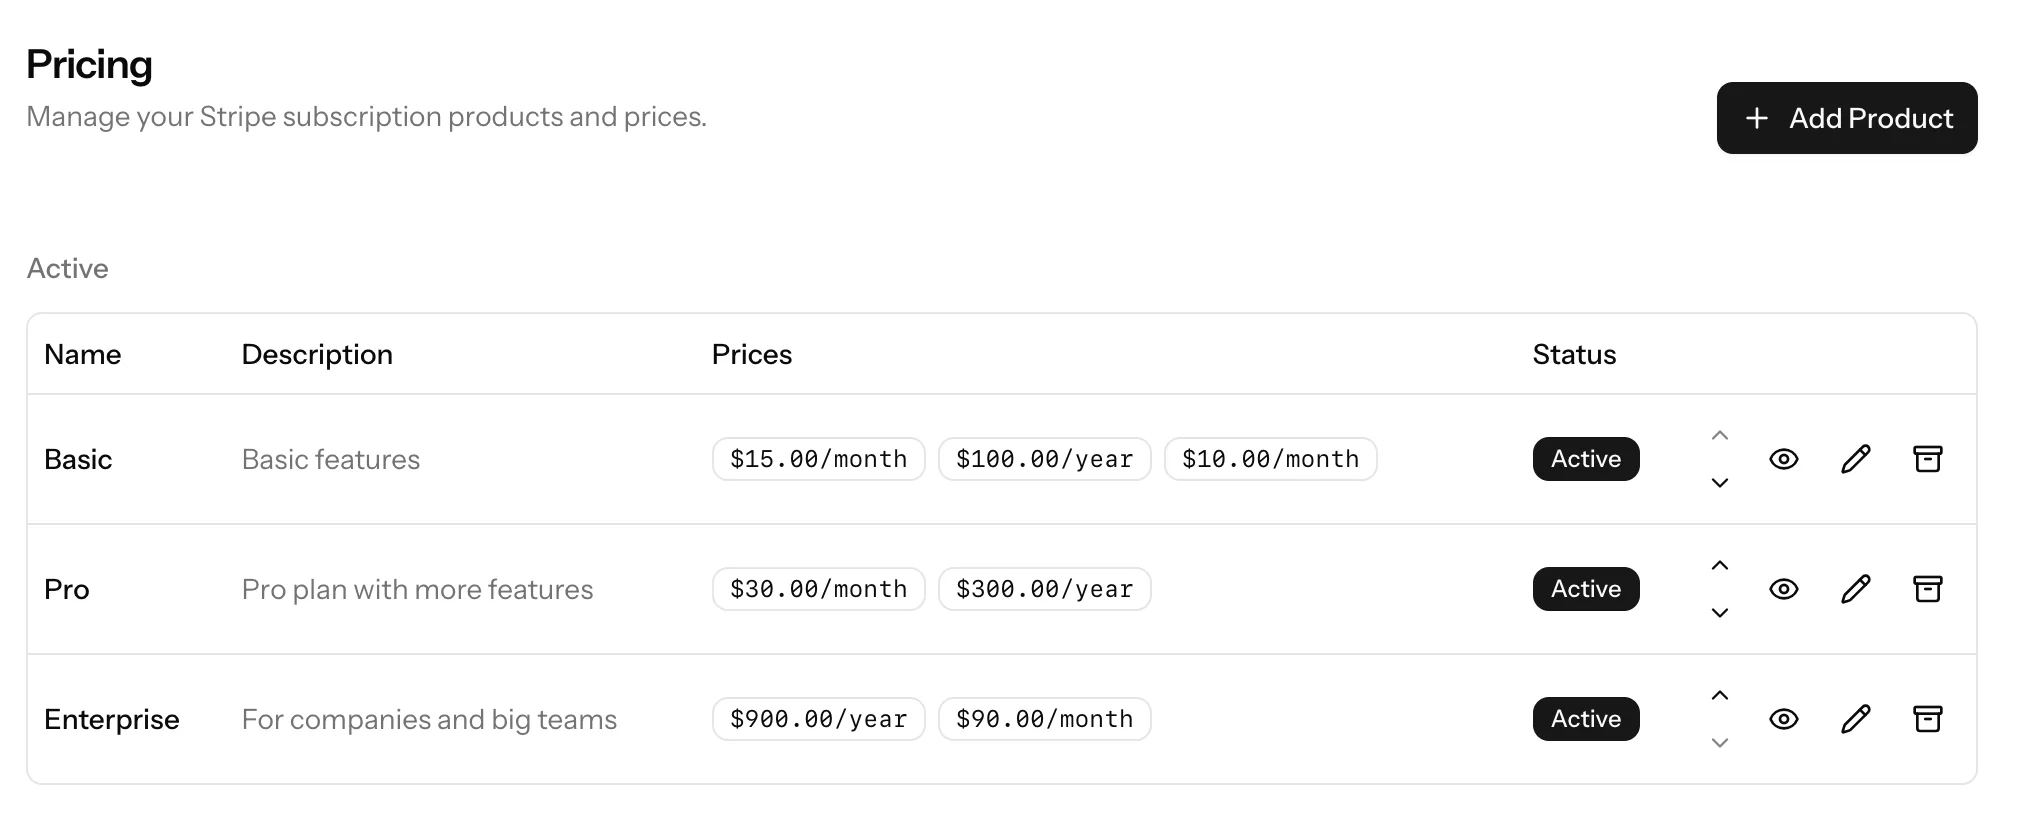Select the $100.00/year price chip for Basic

1044,459
